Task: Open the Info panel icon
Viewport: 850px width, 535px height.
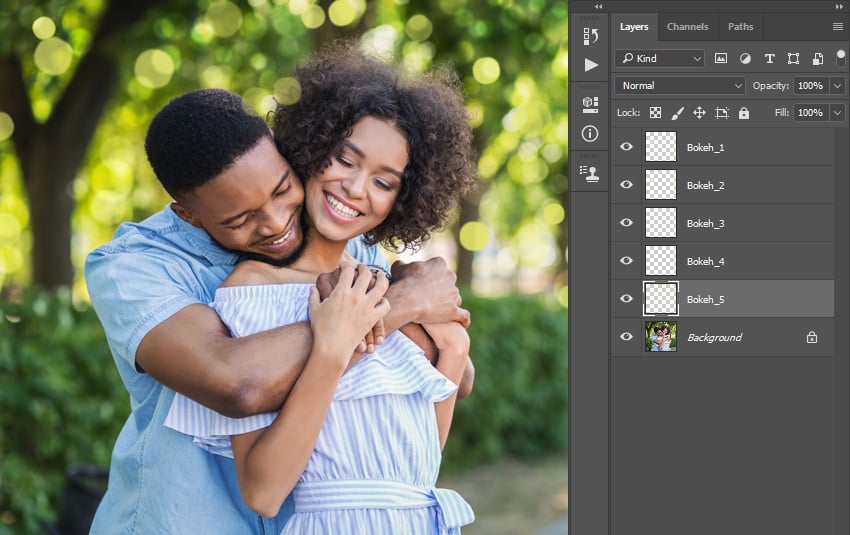Action: pos(590,133)
